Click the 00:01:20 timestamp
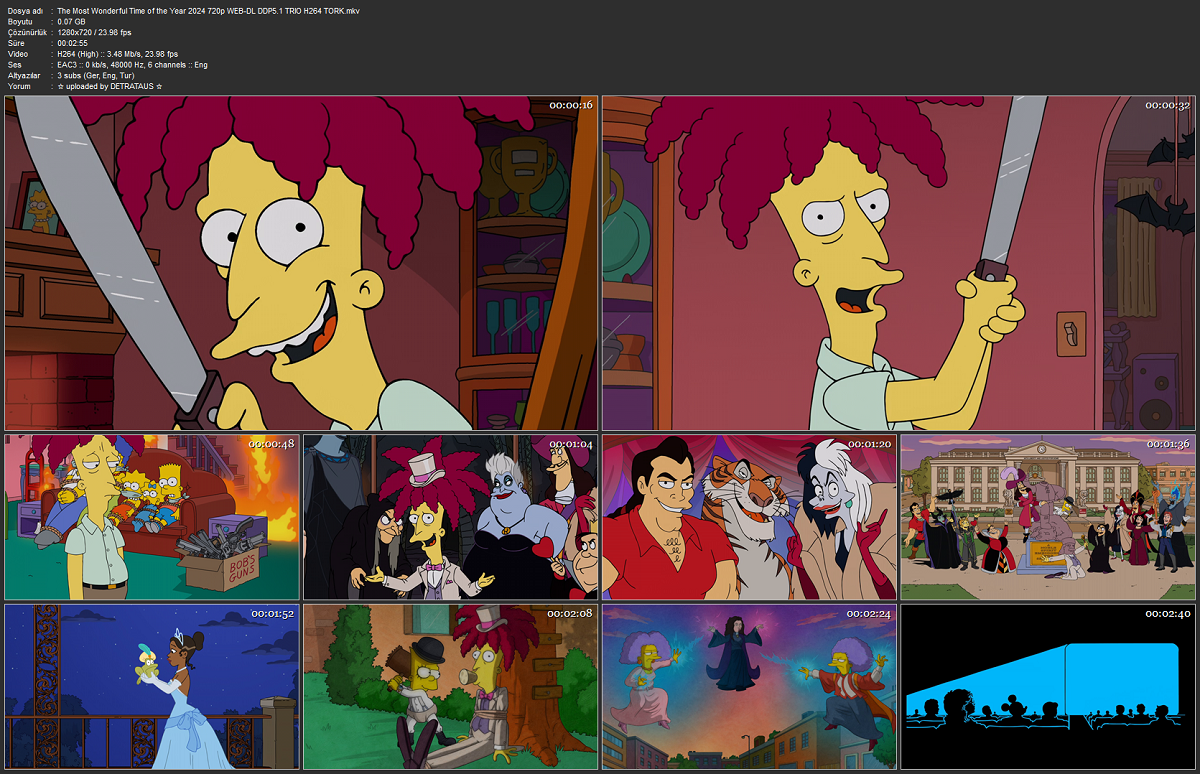This screenshot has width=1200, height=774. coord(869,444)
